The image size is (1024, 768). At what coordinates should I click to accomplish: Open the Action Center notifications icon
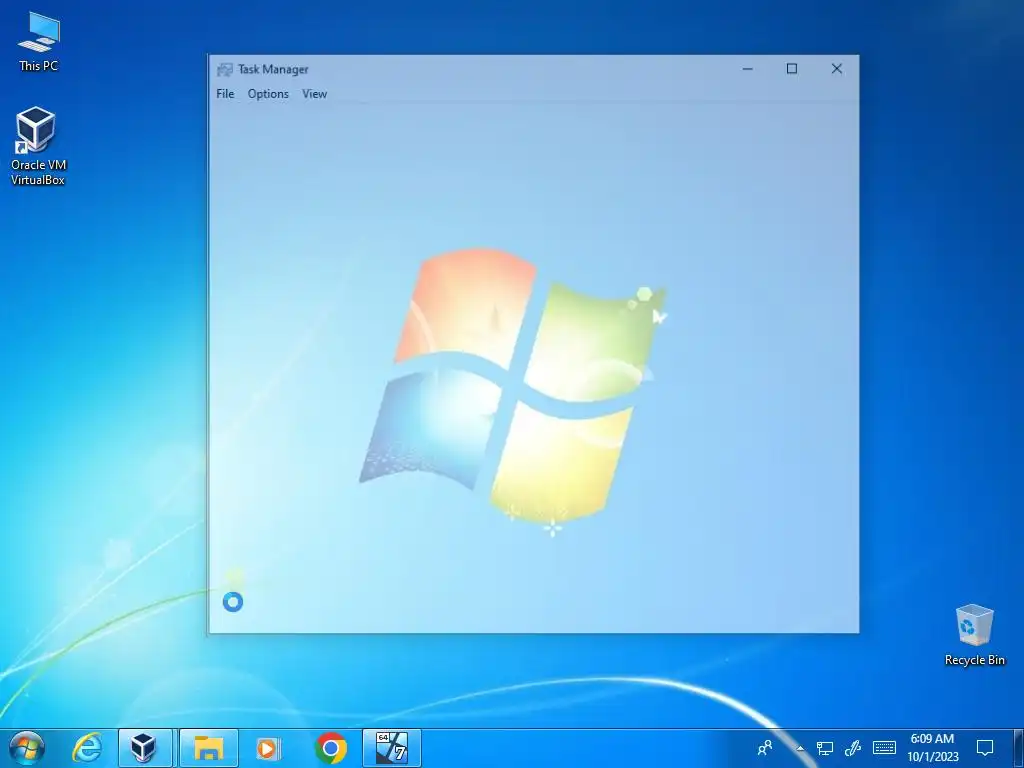tap(985, 748)
